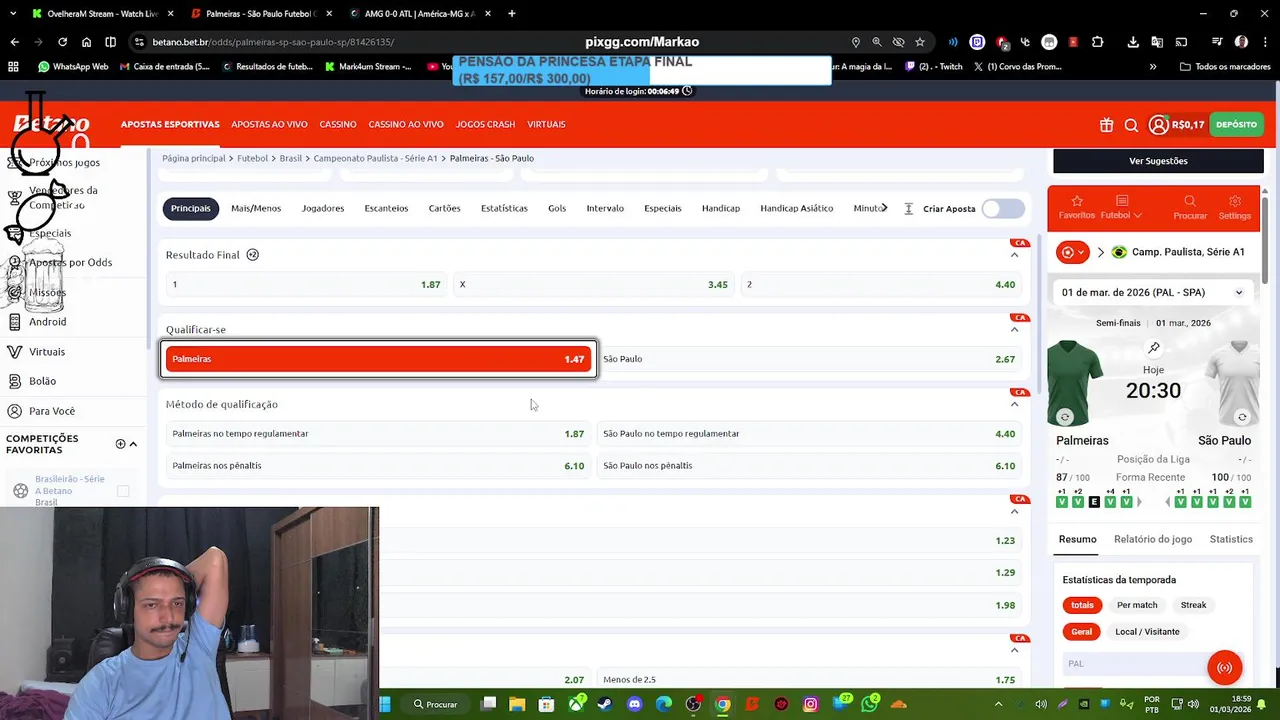Screen dimensions: 1280x720
Task: Click the refresh icon on São Paulo jersey
Action: click(x=1242, y=417)
